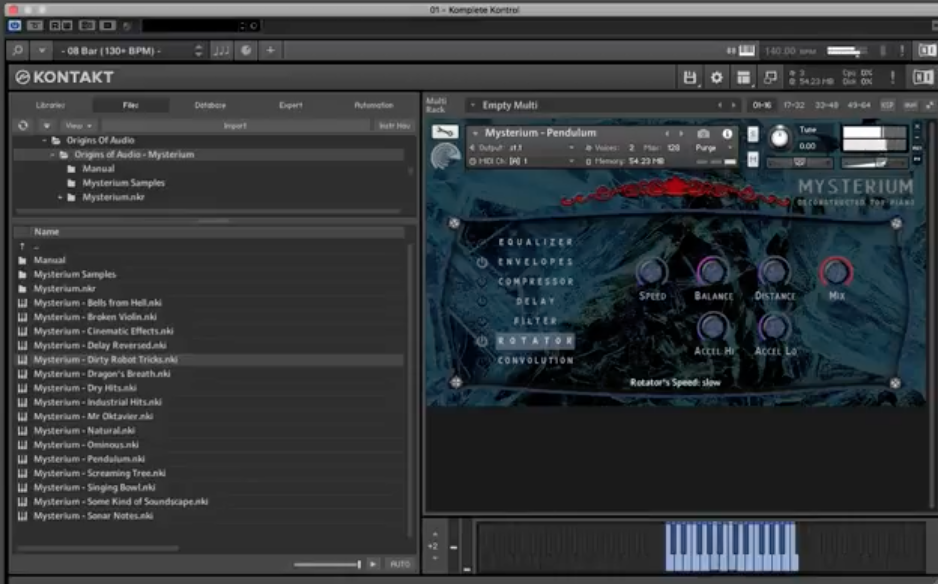Viewport: 938px width, 584px height.
Task: Click the Instr Nav button
Action: pos(395,126)
